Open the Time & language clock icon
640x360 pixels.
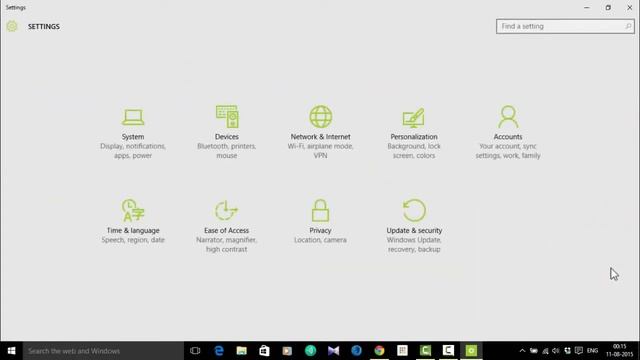[x=133, y=210]
